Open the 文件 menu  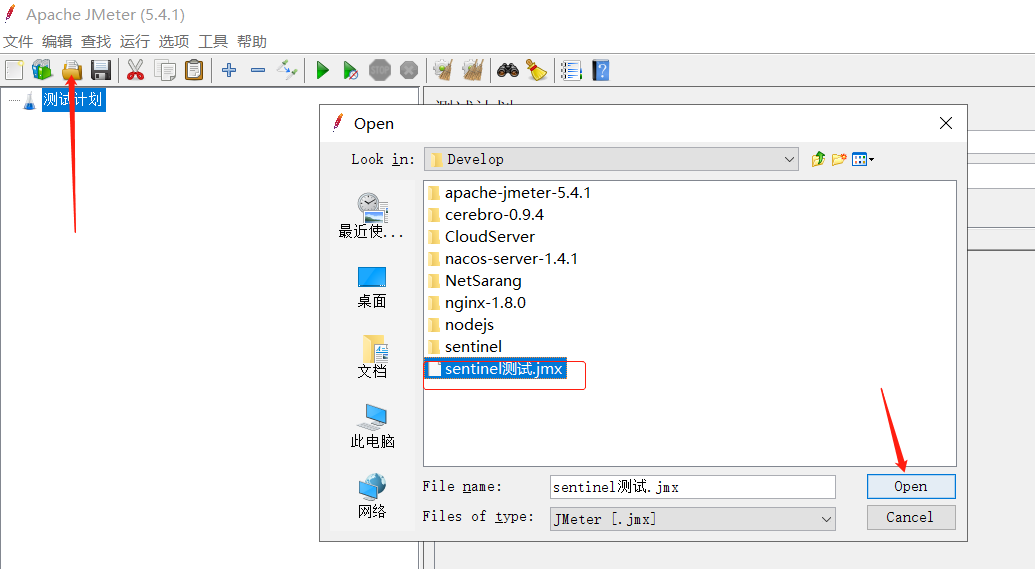(x=18, y=42)
